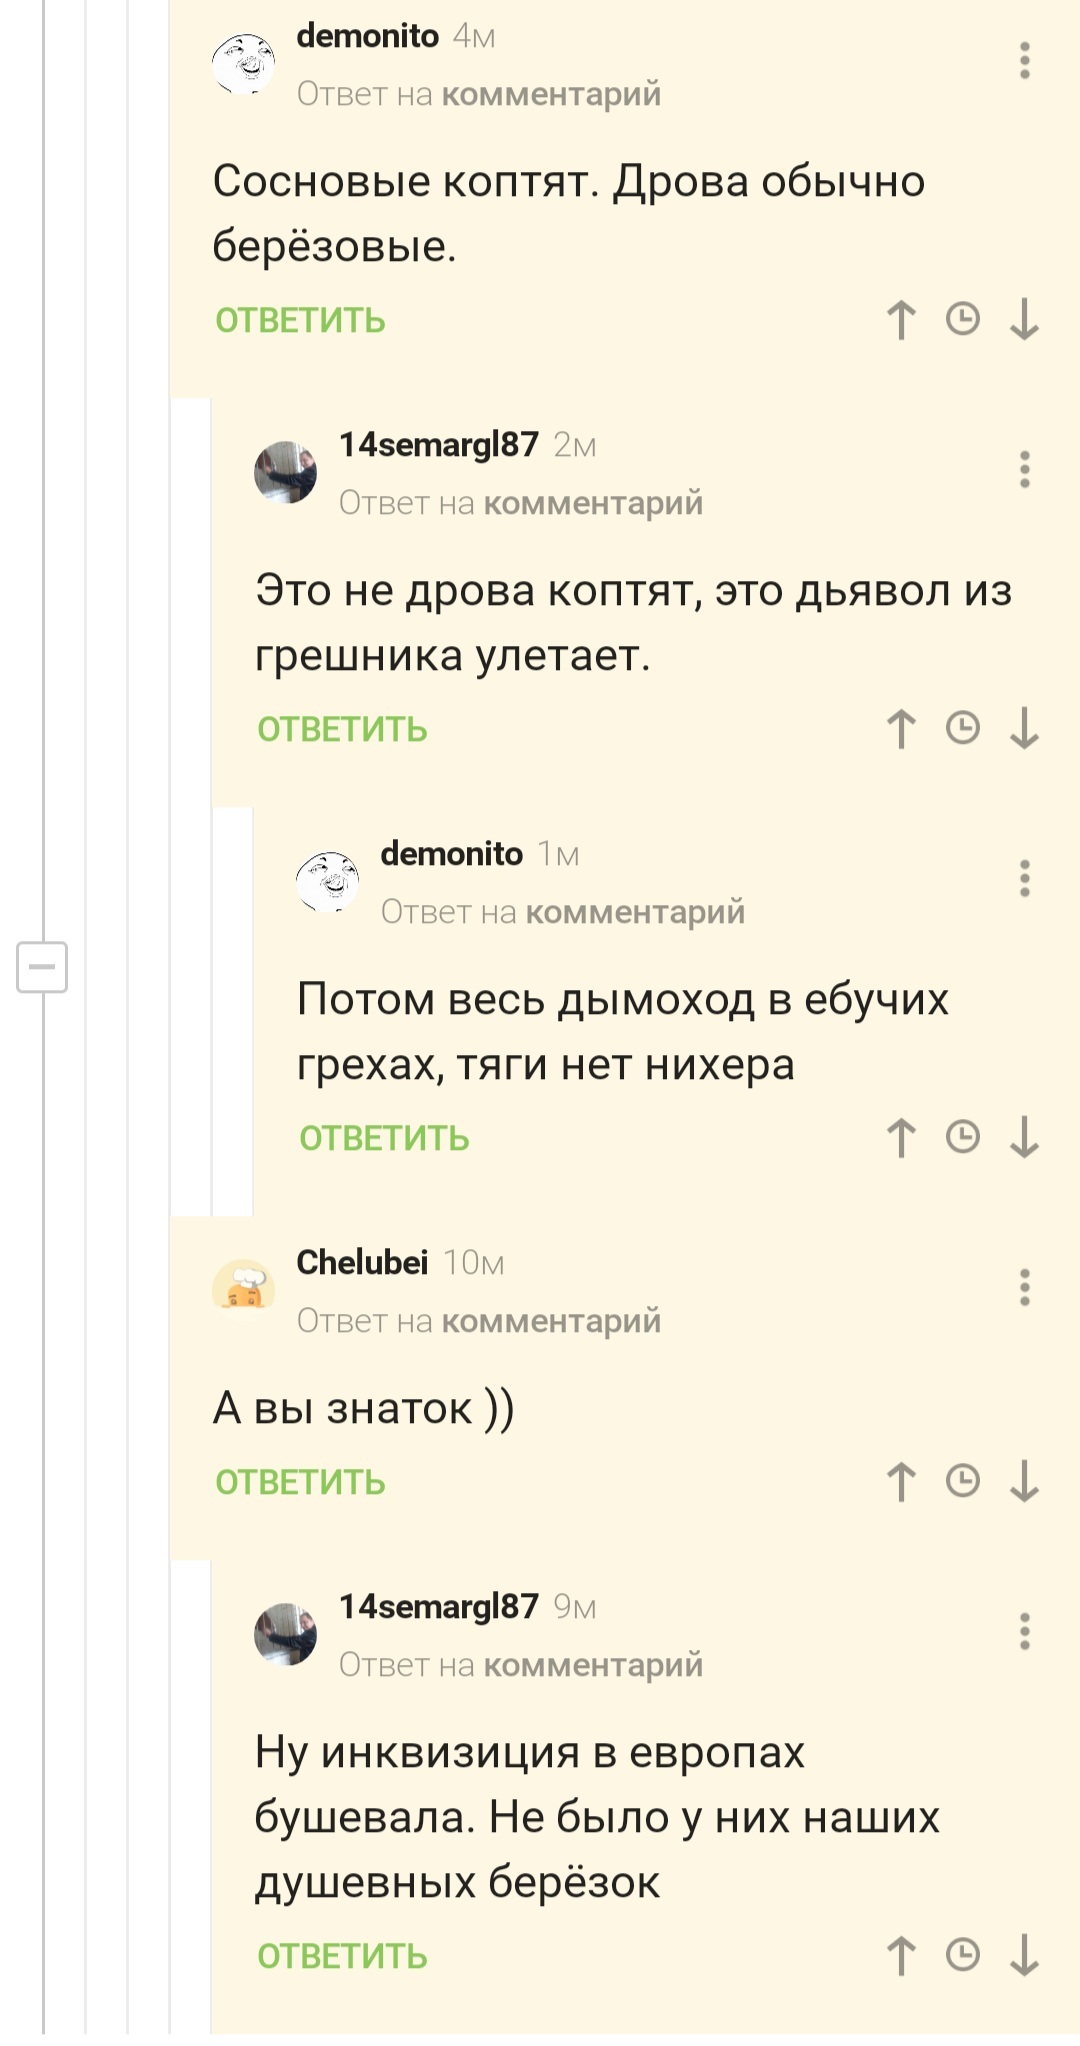
Task: Open more options for 14semargl87's 2м comment
Action: pos(1024,469)
